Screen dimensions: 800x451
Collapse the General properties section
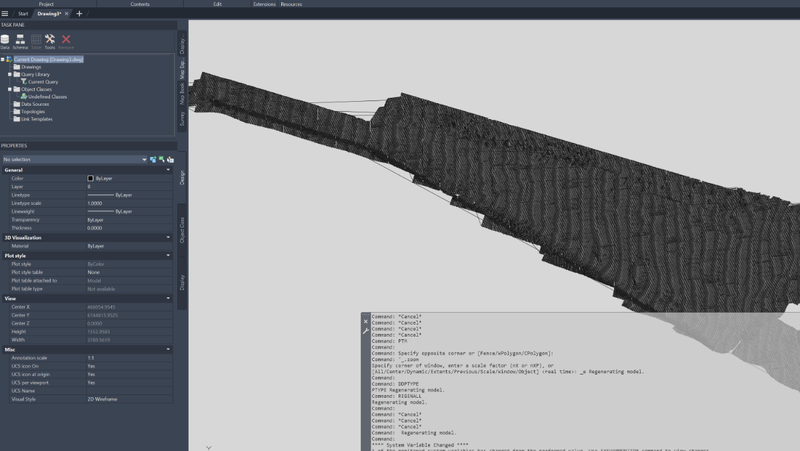tap(168, 170)
